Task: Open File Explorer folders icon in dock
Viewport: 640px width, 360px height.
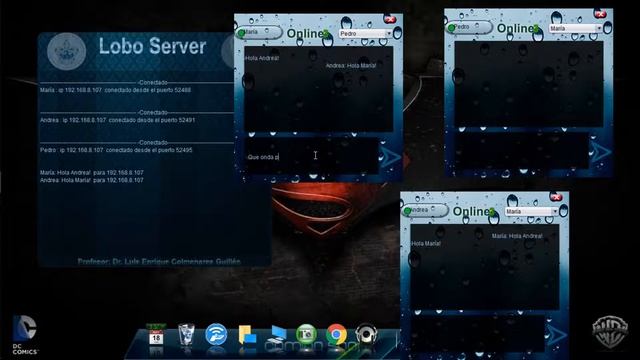Action: [x=247, y=335]
